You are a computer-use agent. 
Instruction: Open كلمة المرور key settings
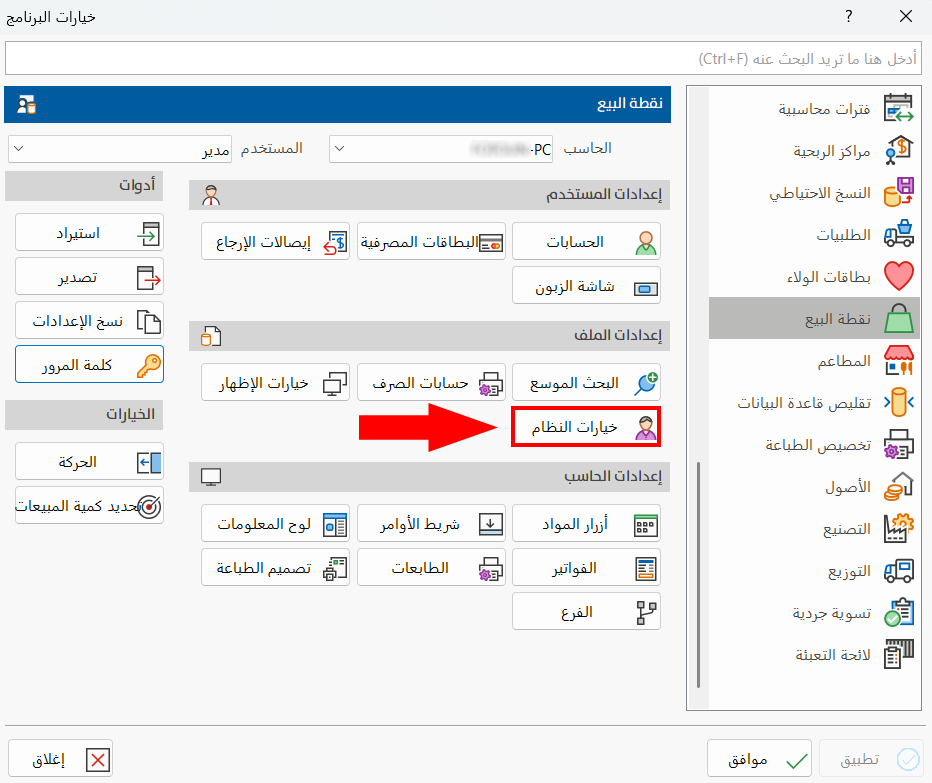click(88, 366)
